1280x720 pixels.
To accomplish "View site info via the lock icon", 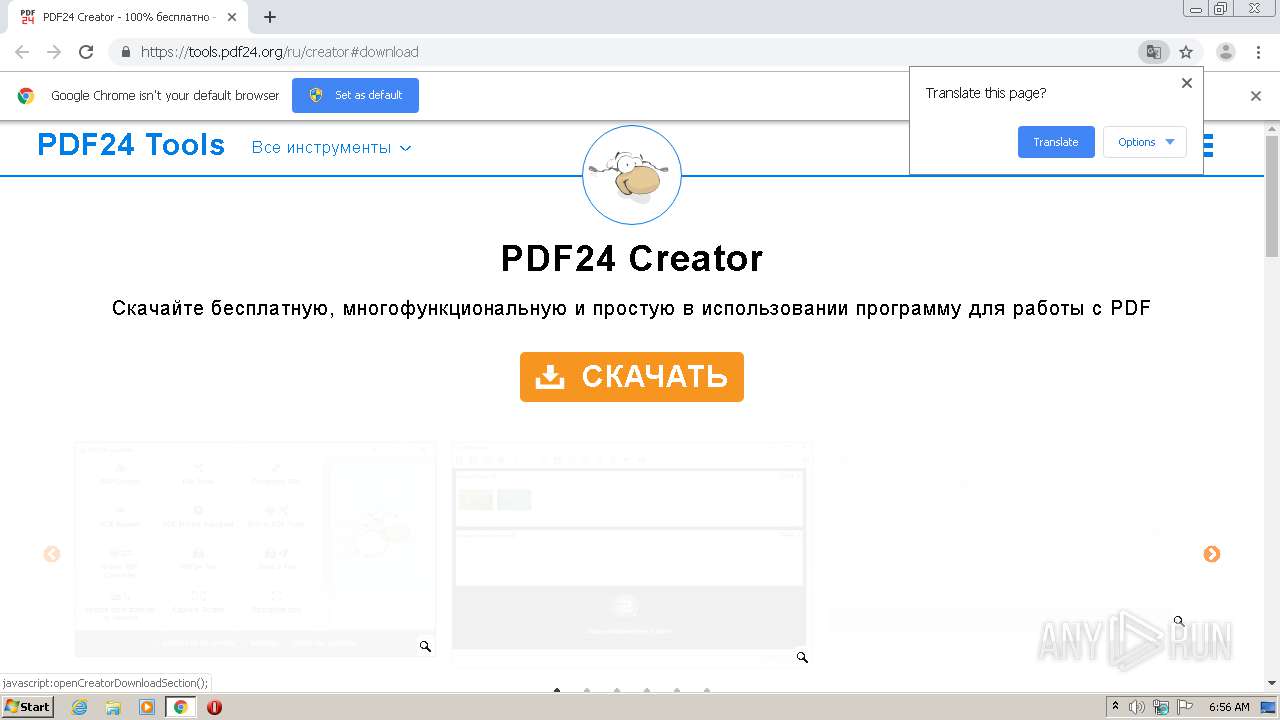I will (x=126, y=52).
